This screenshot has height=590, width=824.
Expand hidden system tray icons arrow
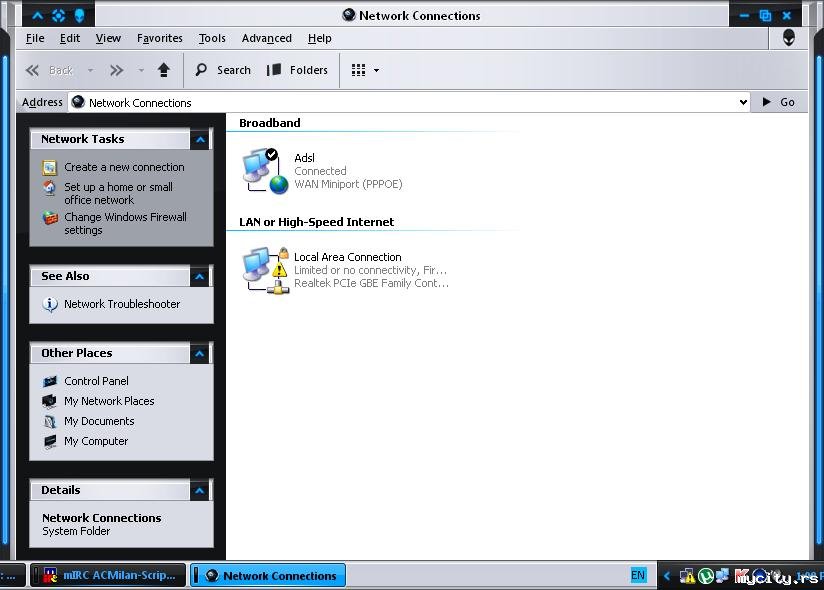click(666, 576)
